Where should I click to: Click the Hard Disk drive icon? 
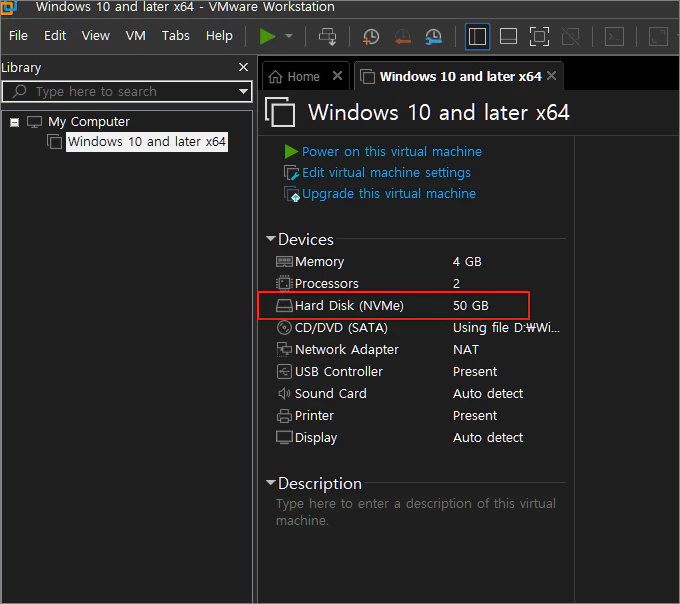284,306
